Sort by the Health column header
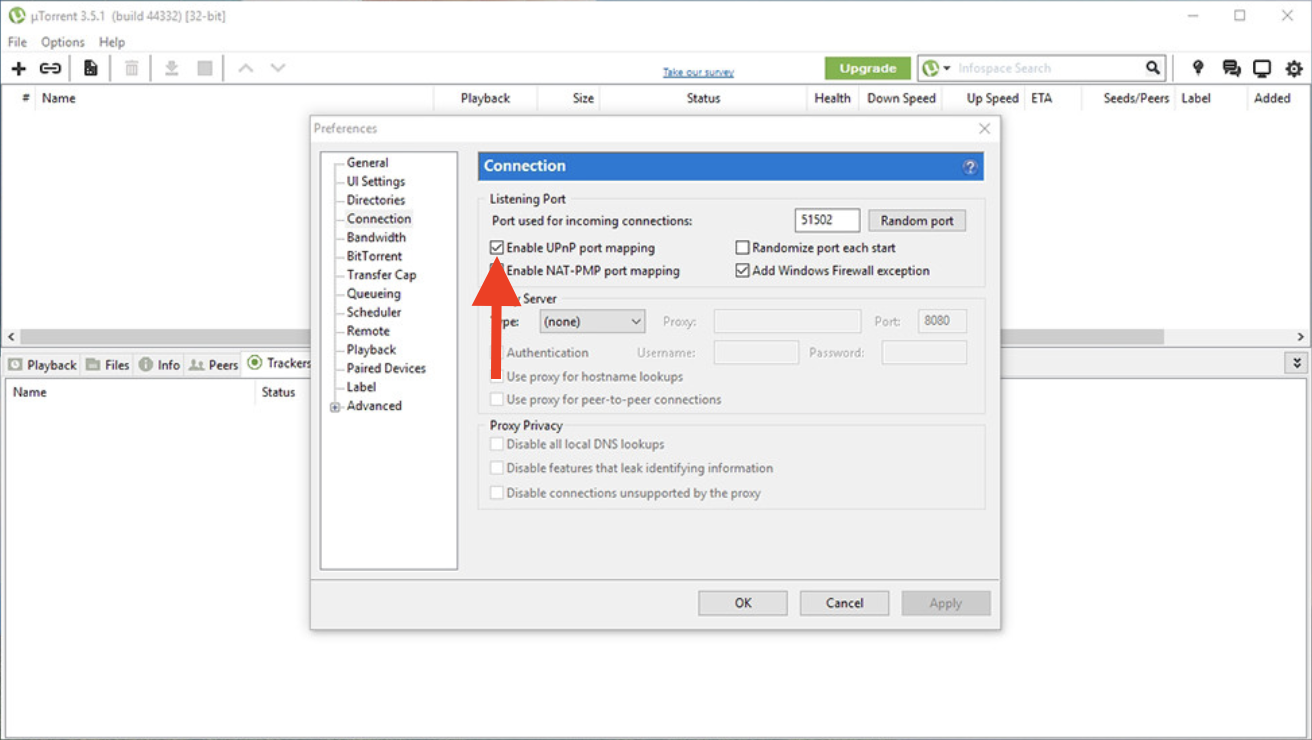The image size is (1312, 740). [832, 98]
